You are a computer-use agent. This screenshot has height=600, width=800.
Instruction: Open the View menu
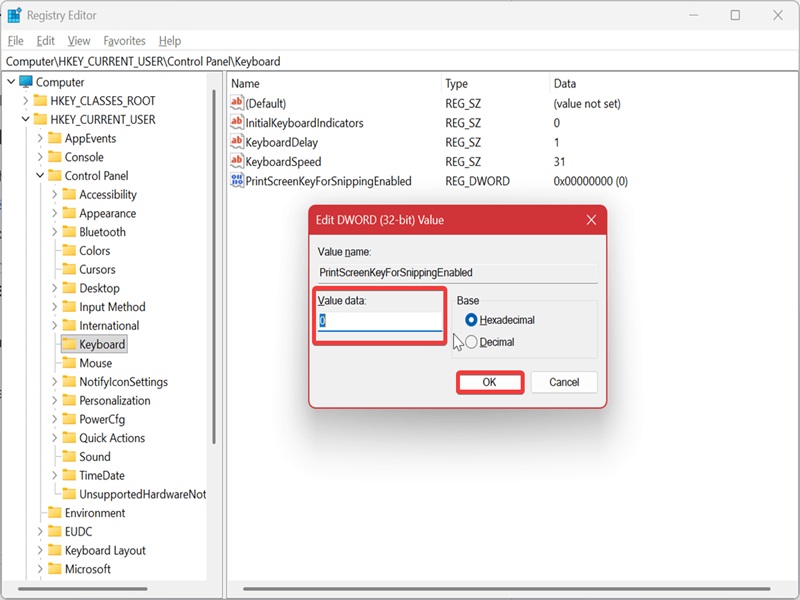79,41
